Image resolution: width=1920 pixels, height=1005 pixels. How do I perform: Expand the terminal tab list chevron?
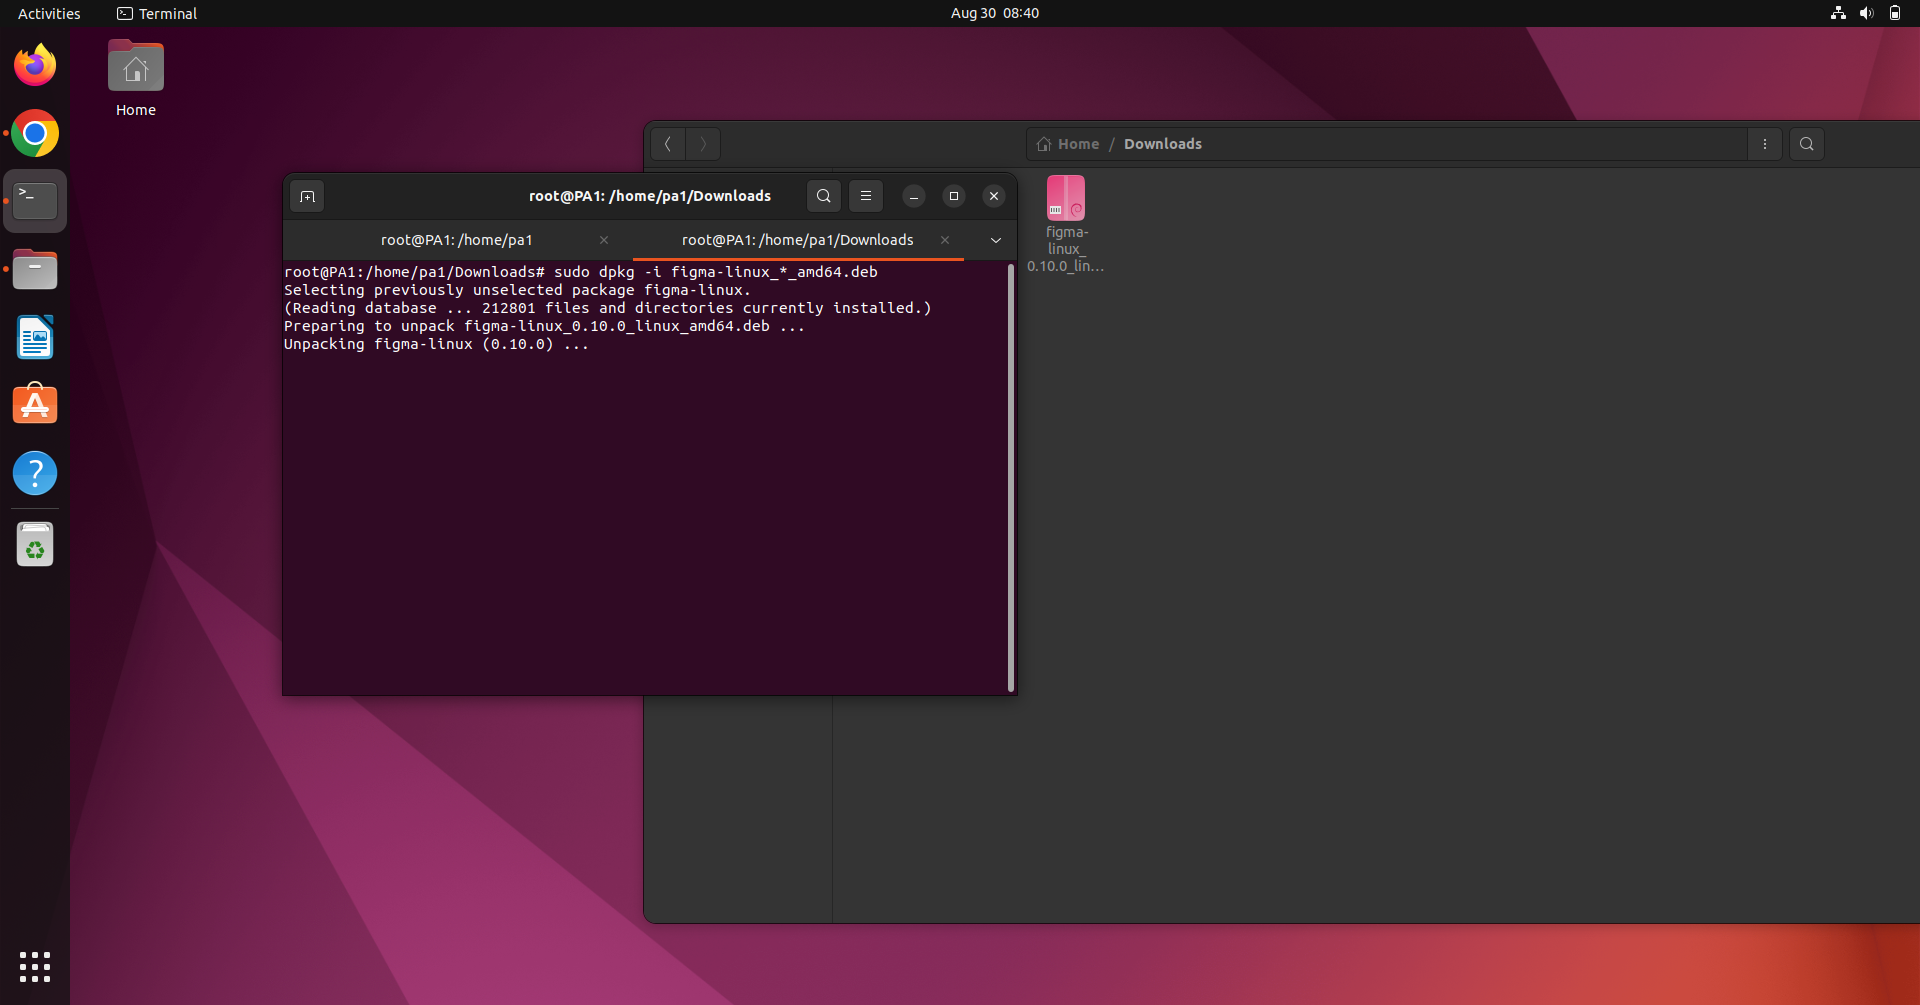tap(996, 240)
